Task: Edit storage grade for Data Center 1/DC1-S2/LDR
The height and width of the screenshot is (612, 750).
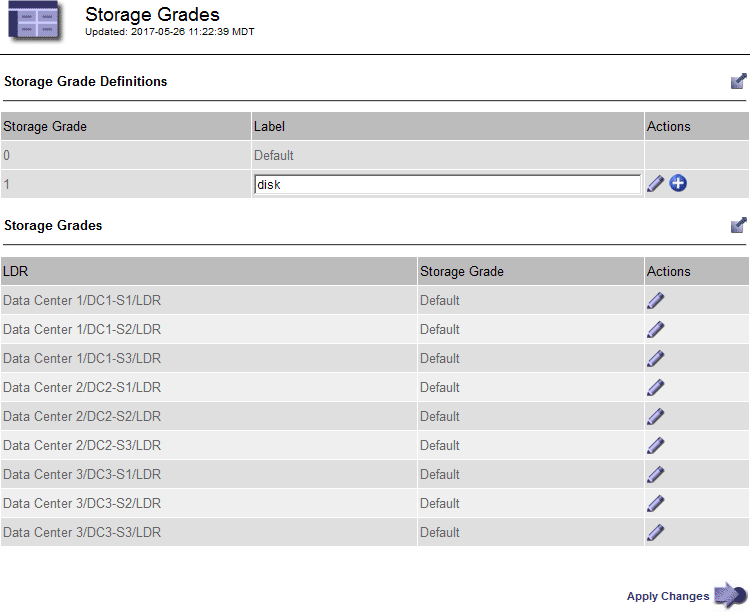Action: 655,330
